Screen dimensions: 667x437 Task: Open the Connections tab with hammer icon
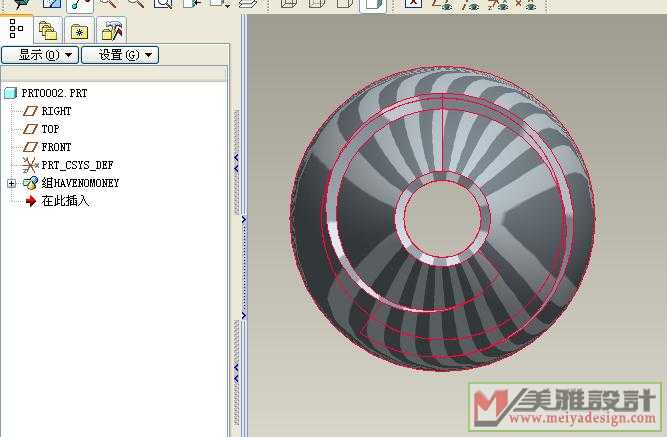click(x=112, y=31)
